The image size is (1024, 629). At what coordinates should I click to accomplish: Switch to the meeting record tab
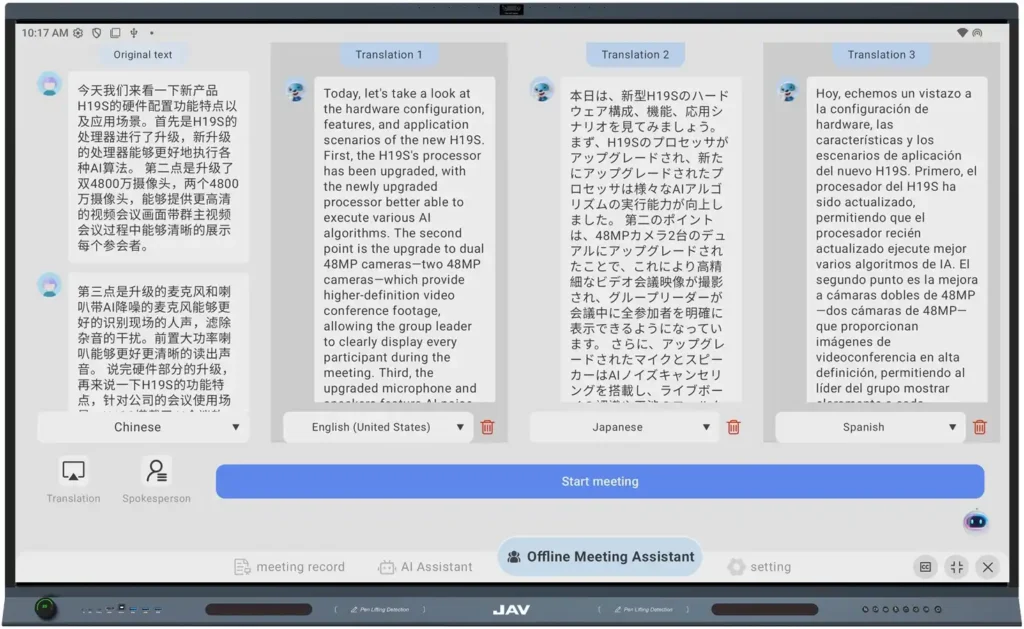pos(289,567)
